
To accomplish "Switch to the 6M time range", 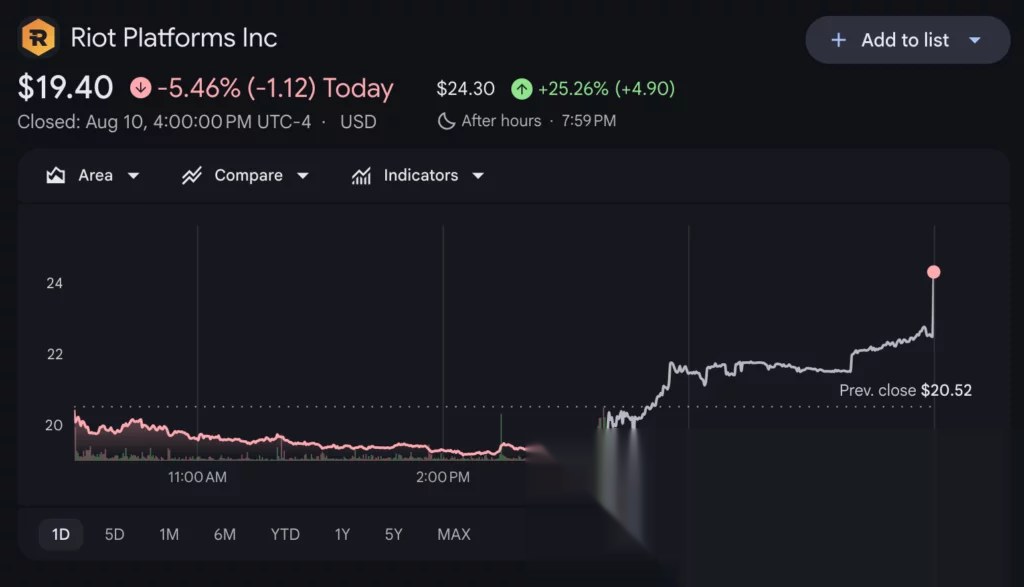I will tap(225, 534).
